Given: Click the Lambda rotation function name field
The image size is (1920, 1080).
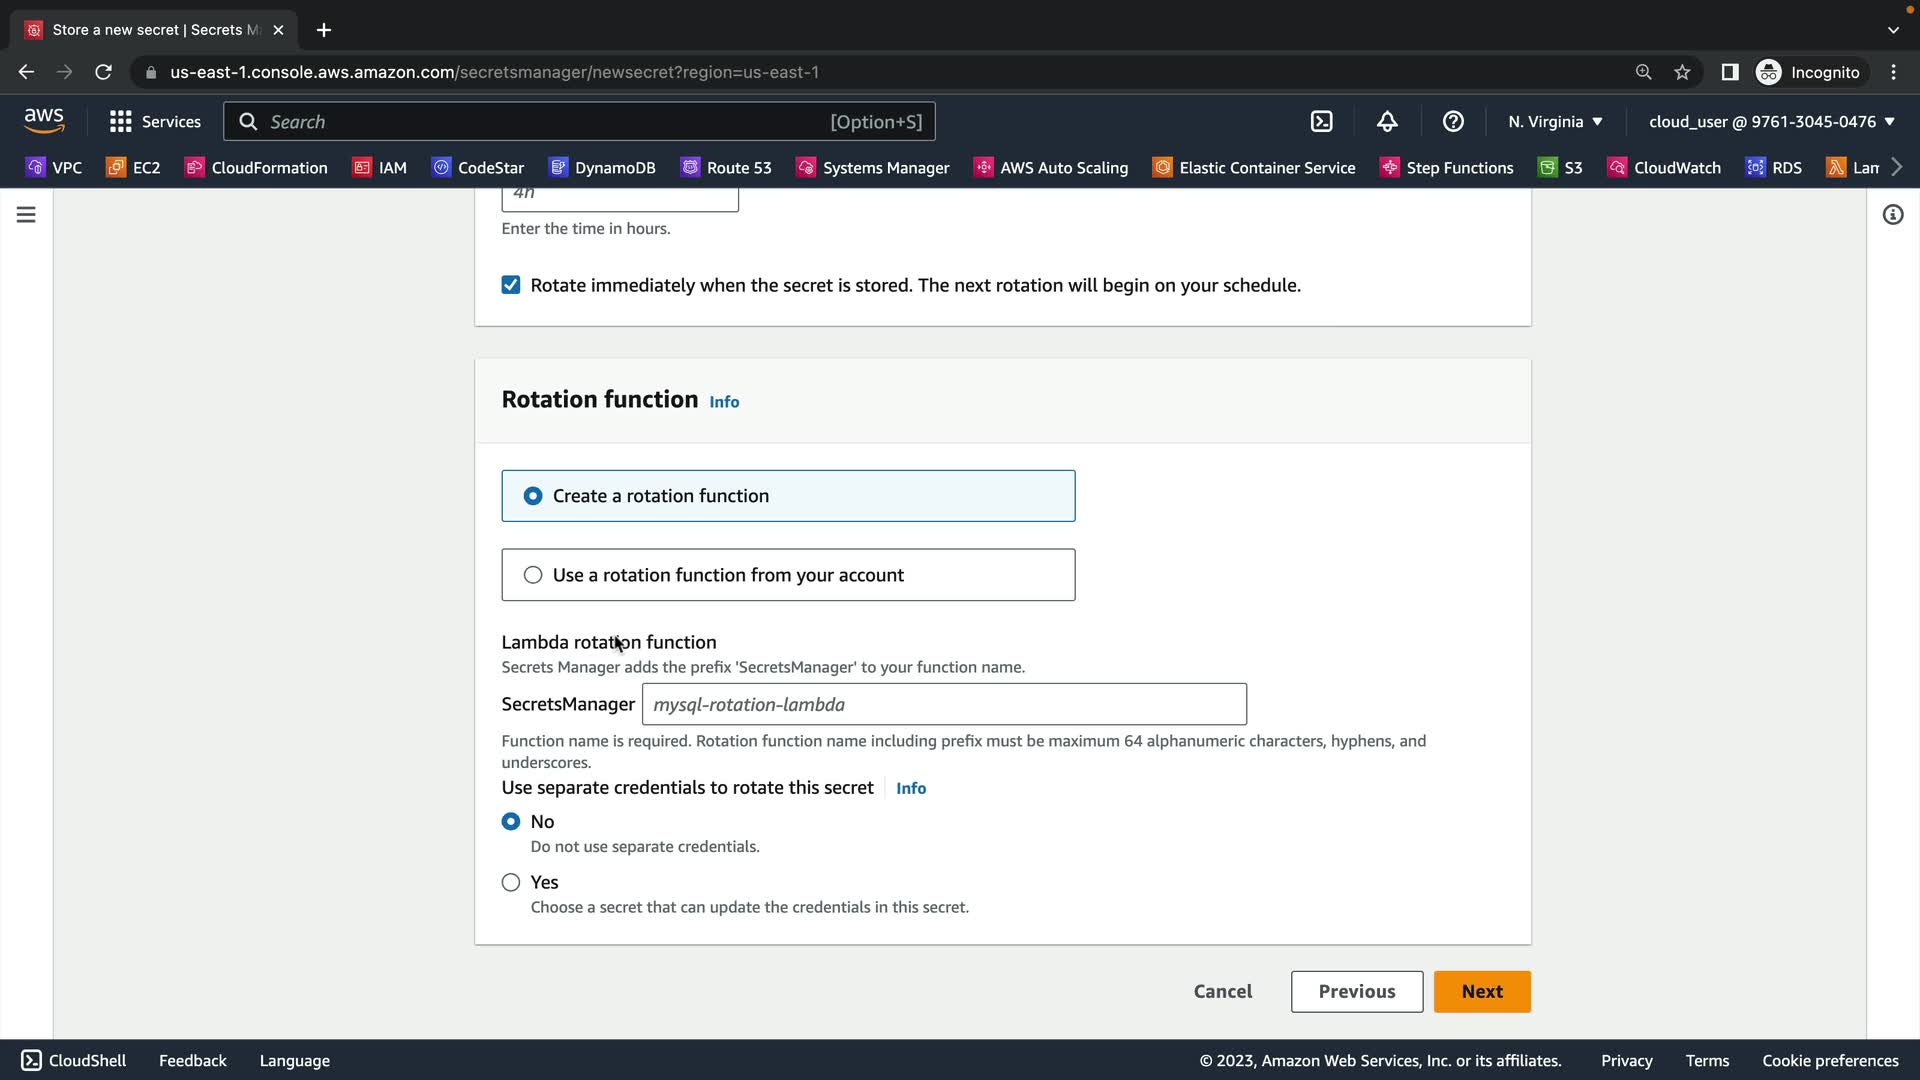Looking at the screenshot, I should (x=943, y=704).
